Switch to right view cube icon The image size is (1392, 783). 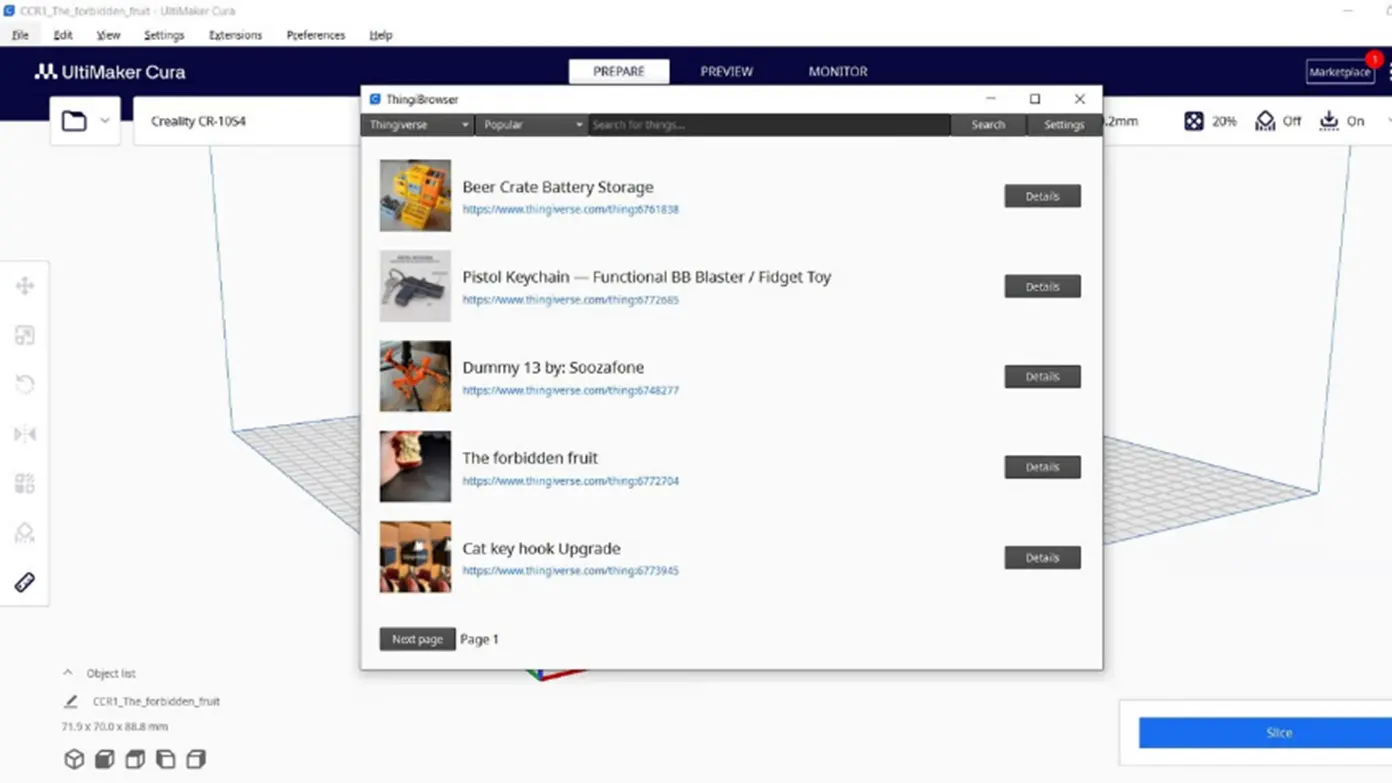tap(196, 759)
